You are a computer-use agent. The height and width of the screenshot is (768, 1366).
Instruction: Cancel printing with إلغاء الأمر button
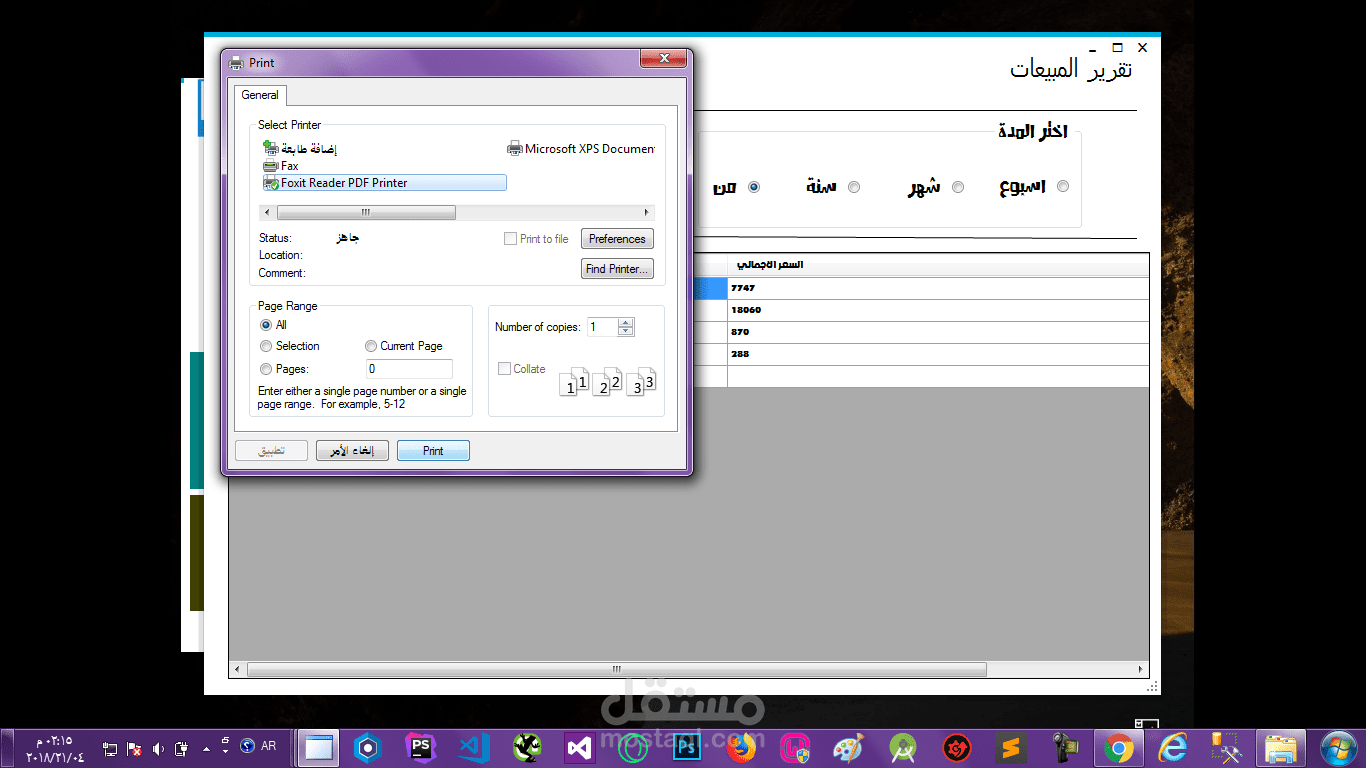(x=352, y=451)
